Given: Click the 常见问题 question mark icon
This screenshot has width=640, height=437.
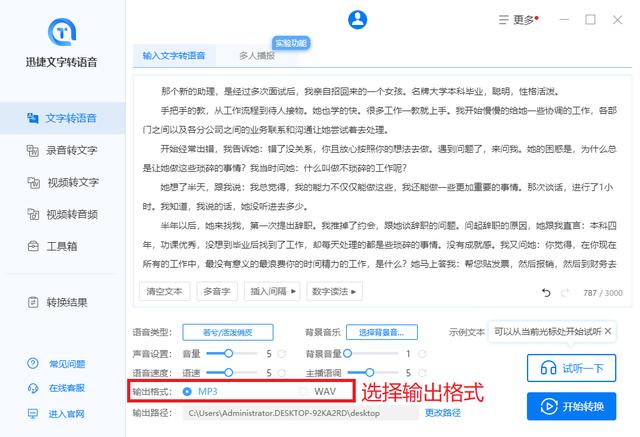Looking at the screenshot, I should click(33, 363).
